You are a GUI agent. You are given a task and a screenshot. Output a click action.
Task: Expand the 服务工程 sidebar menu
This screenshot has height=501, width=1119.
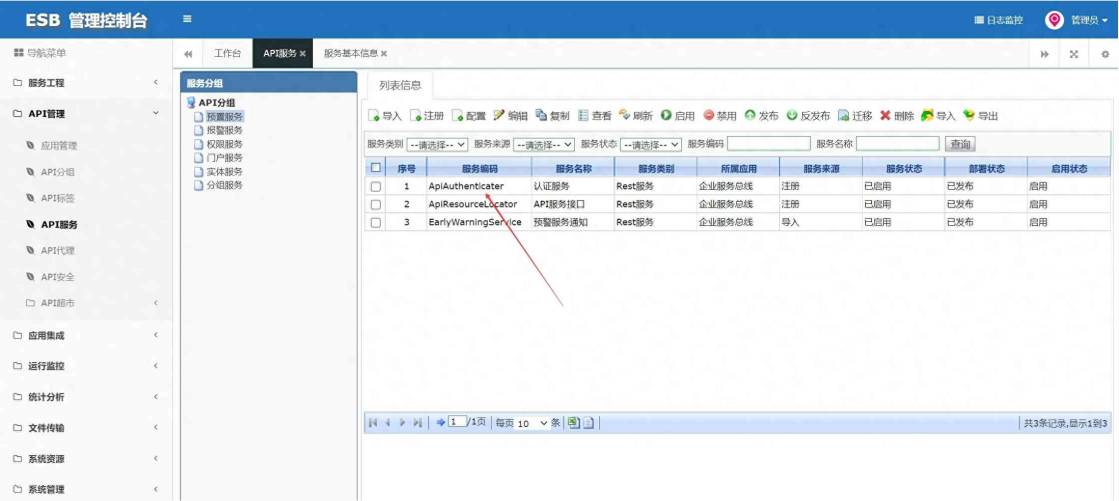[86, 83]
